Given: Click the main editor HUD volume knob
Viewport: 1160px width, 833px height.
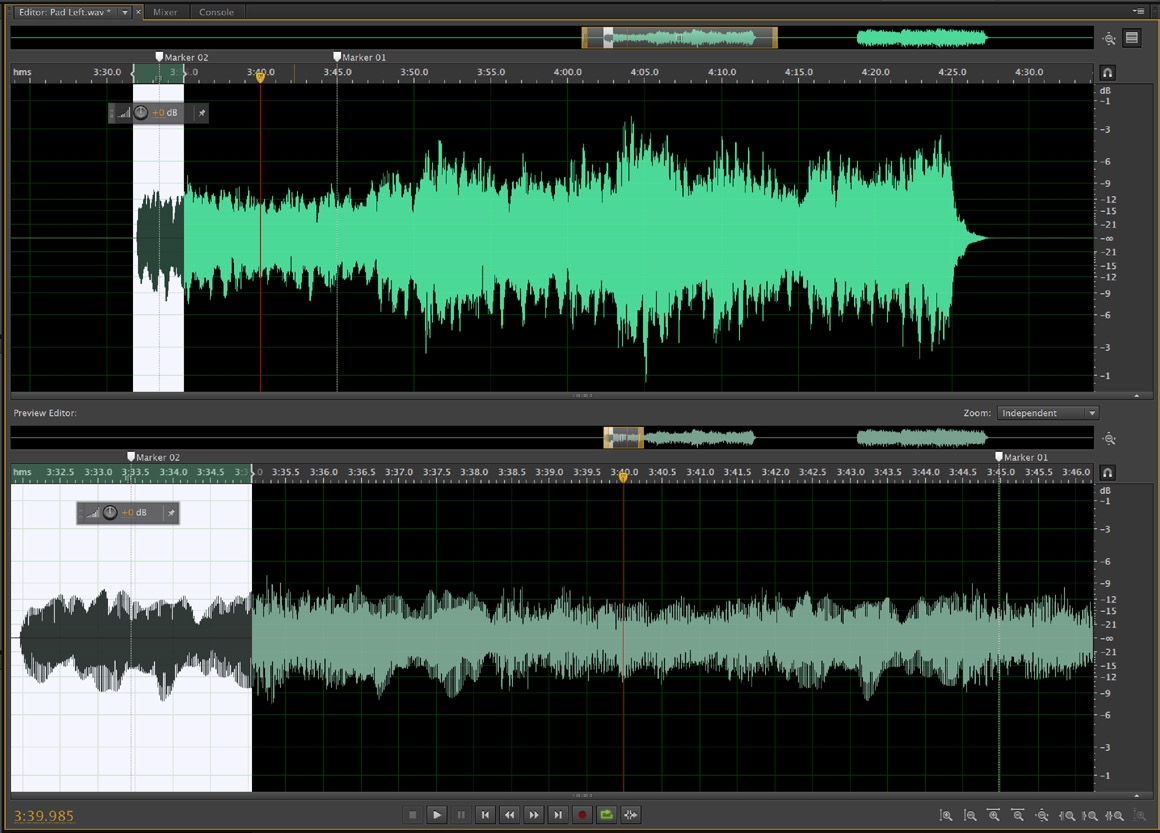Looking at the screenshot, I should (141, 112).
